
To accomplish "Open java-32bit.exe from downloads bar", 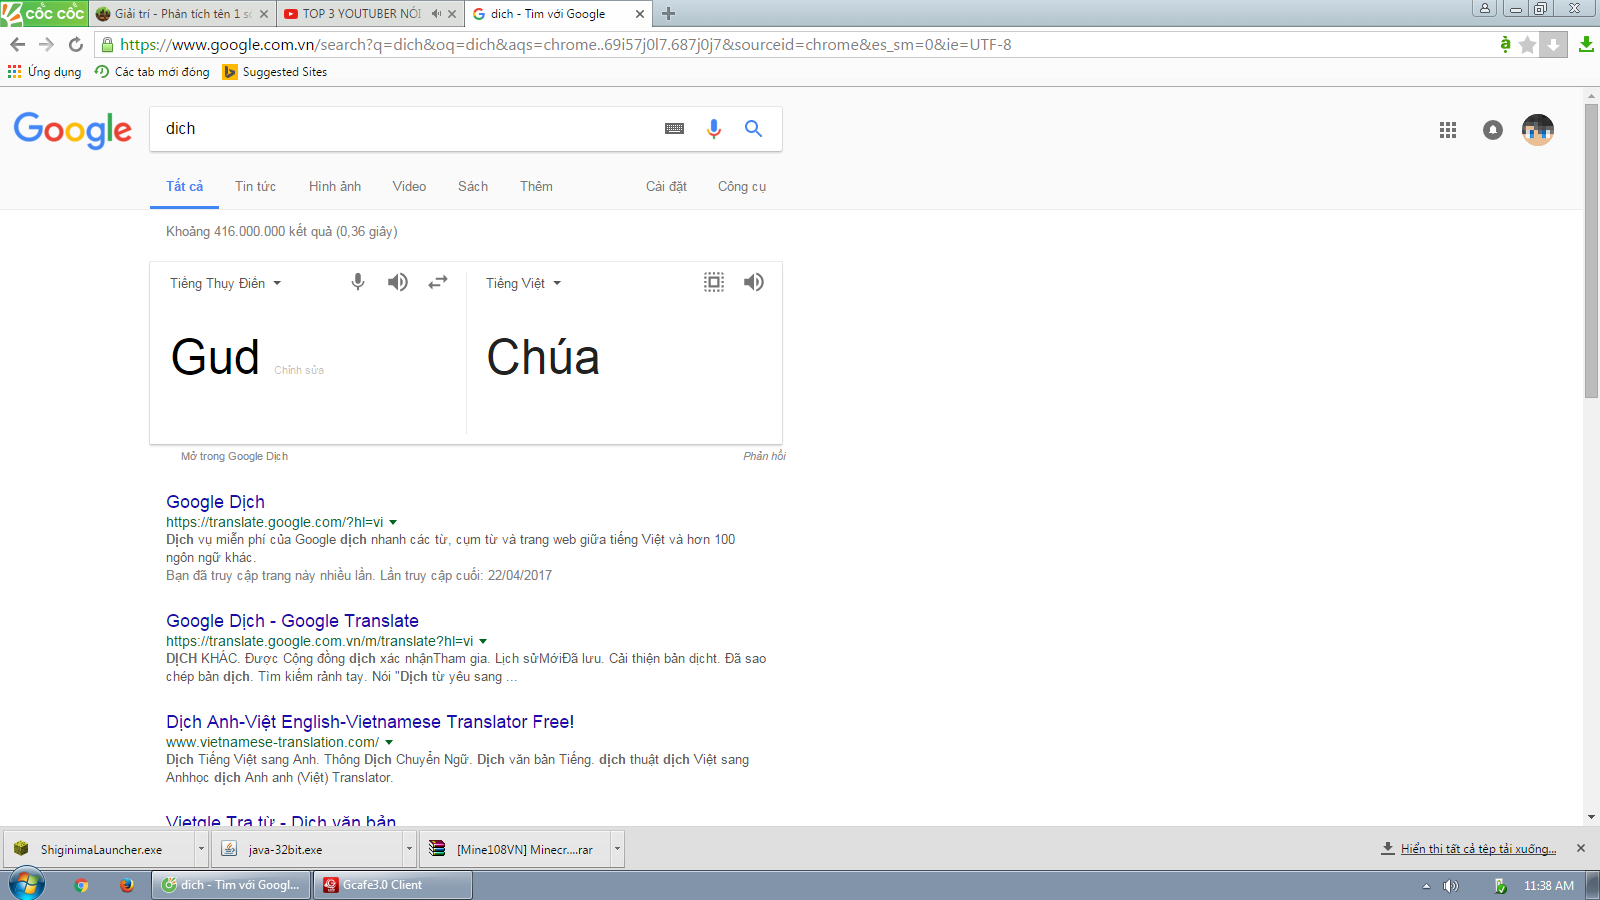I will pos(308,849).
